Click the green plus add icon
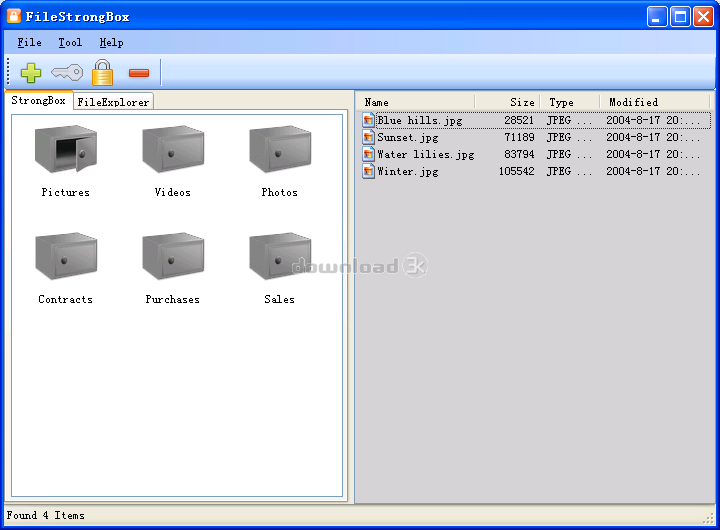The height and width of the screenshot is (530, 720). (31, 72)
